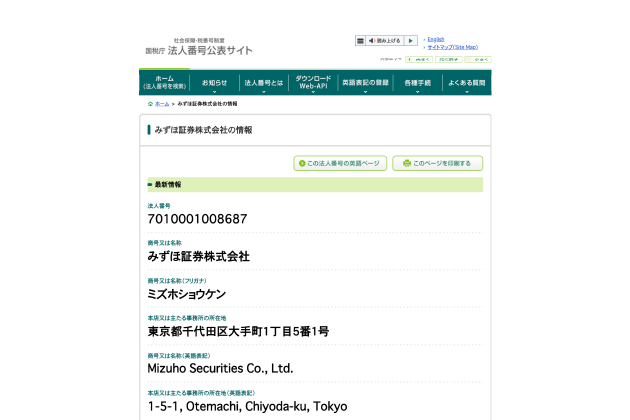630x420 pixels.
Task: Open the read-aloud widget menu icon
Action: [x=360, y=41]
